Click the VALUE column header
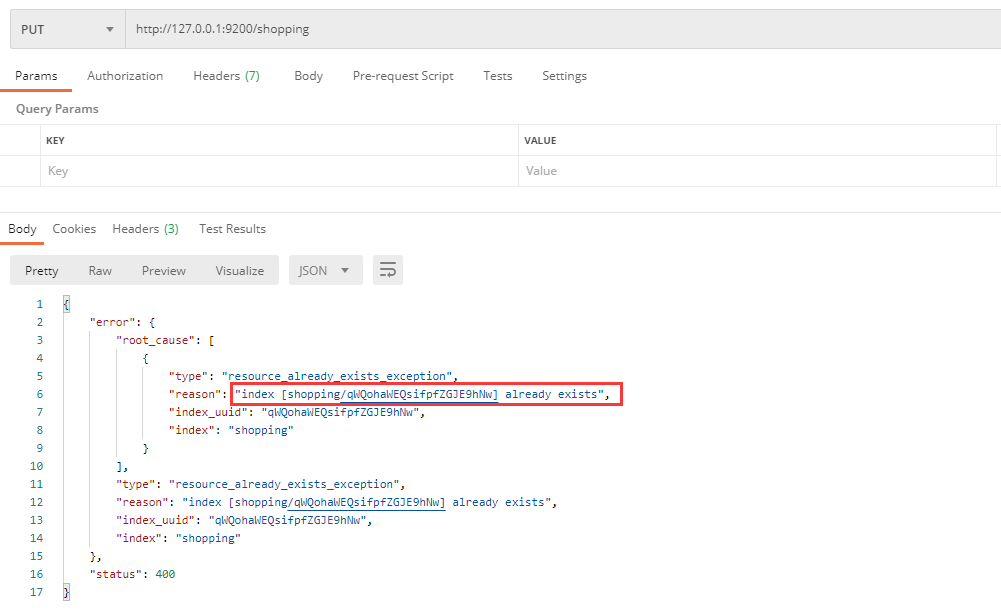 point(540,140)
